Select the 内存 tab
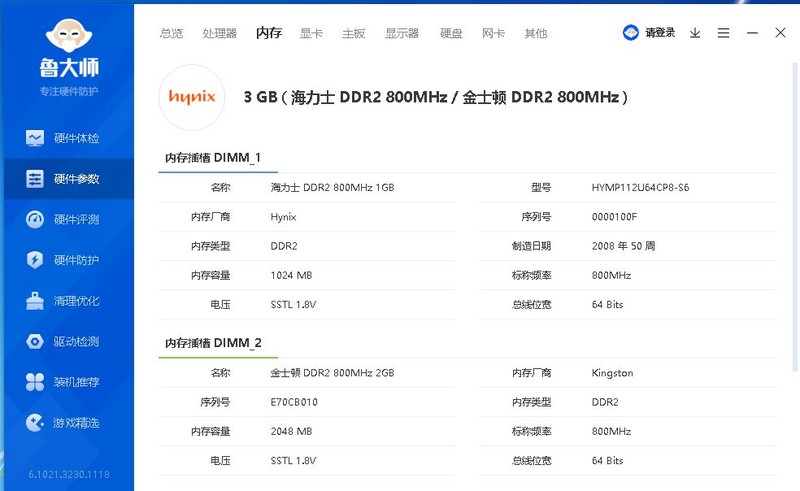The image size is (800, 491). point(269,33)
